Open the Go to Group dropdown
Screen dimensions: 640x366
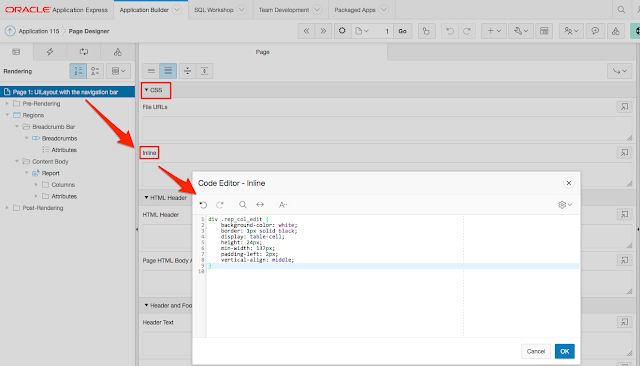[620, 71]
